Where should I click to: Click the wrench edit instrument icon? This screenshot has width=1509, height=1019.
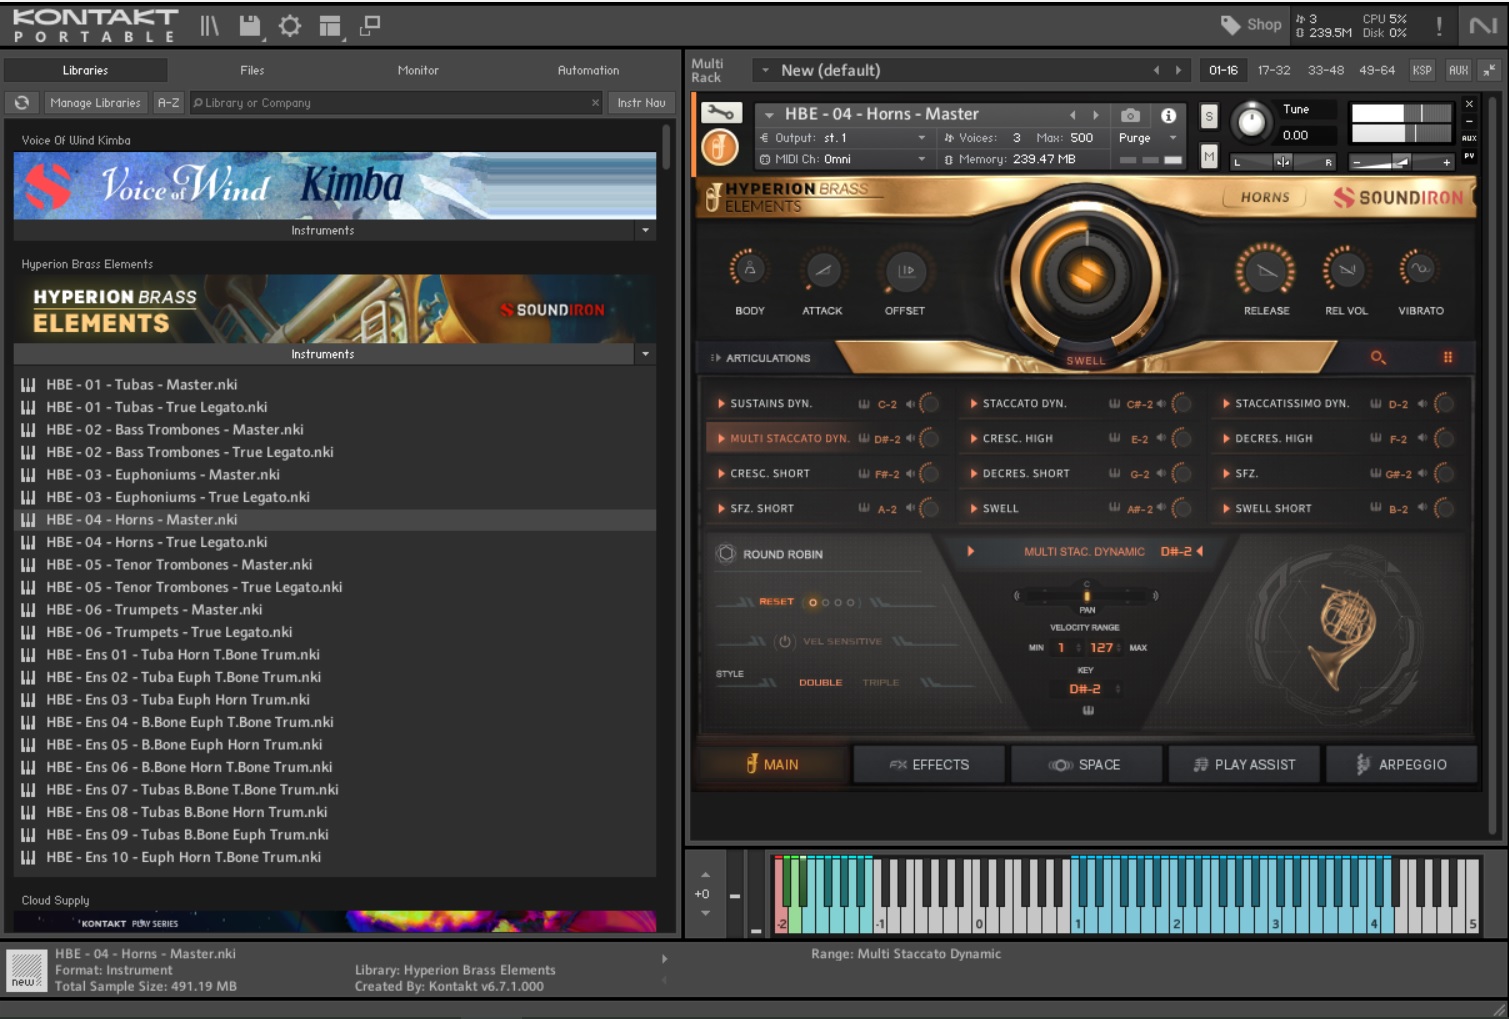720,113
